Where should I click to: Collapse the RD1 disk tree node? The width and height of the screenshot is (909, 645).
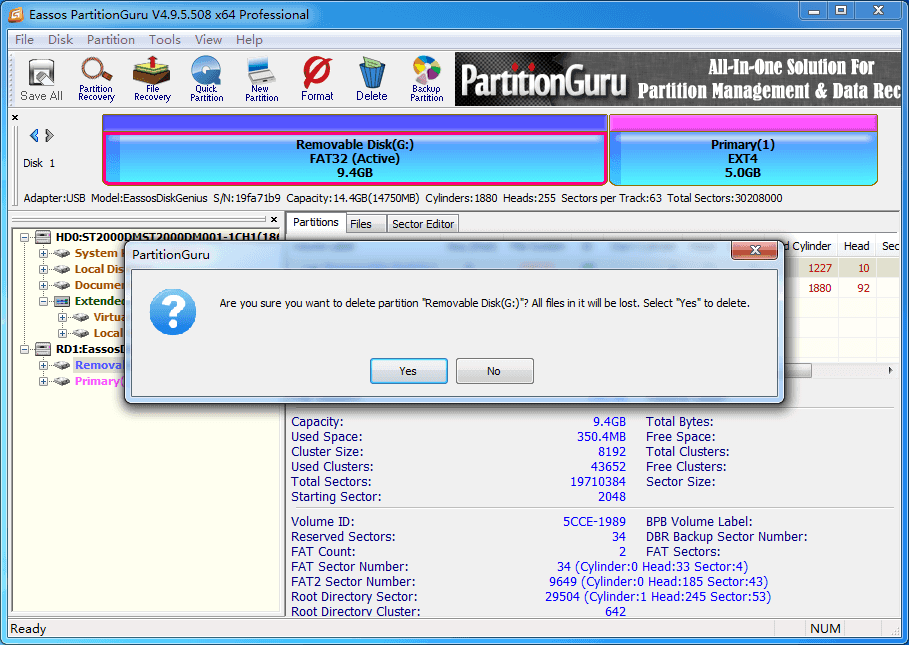coord(24,349)
